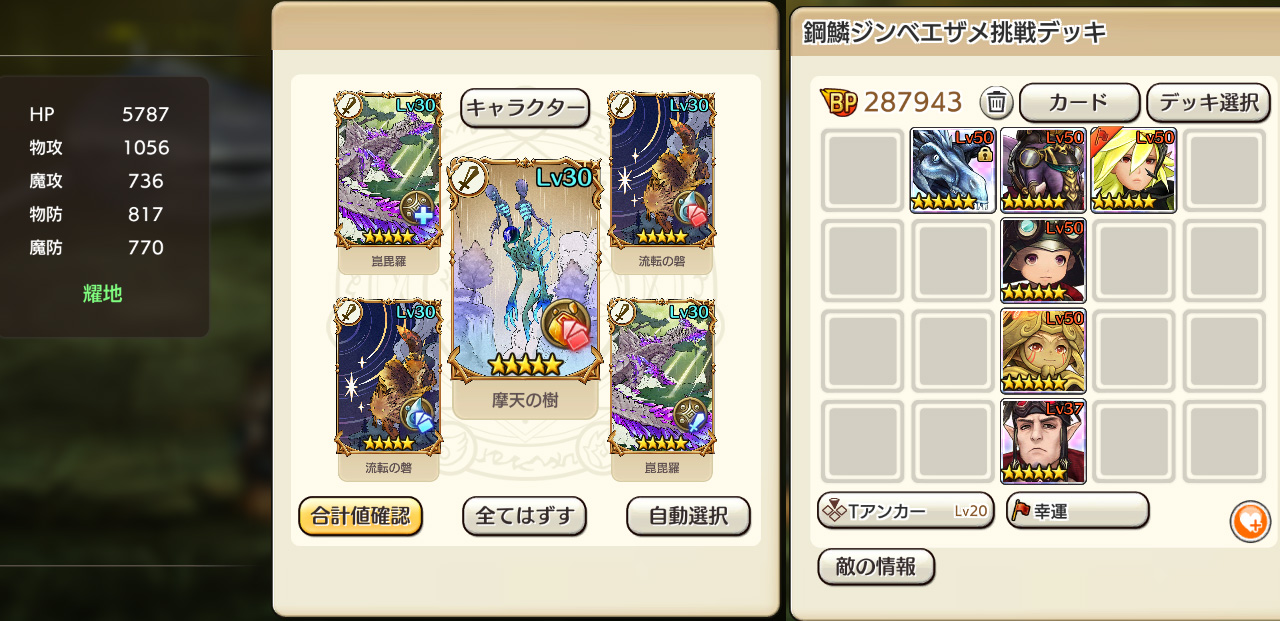Click the 自動選択 auto-select button
1280x621 pixels.
pyautogui.click(x=688, y=516)
